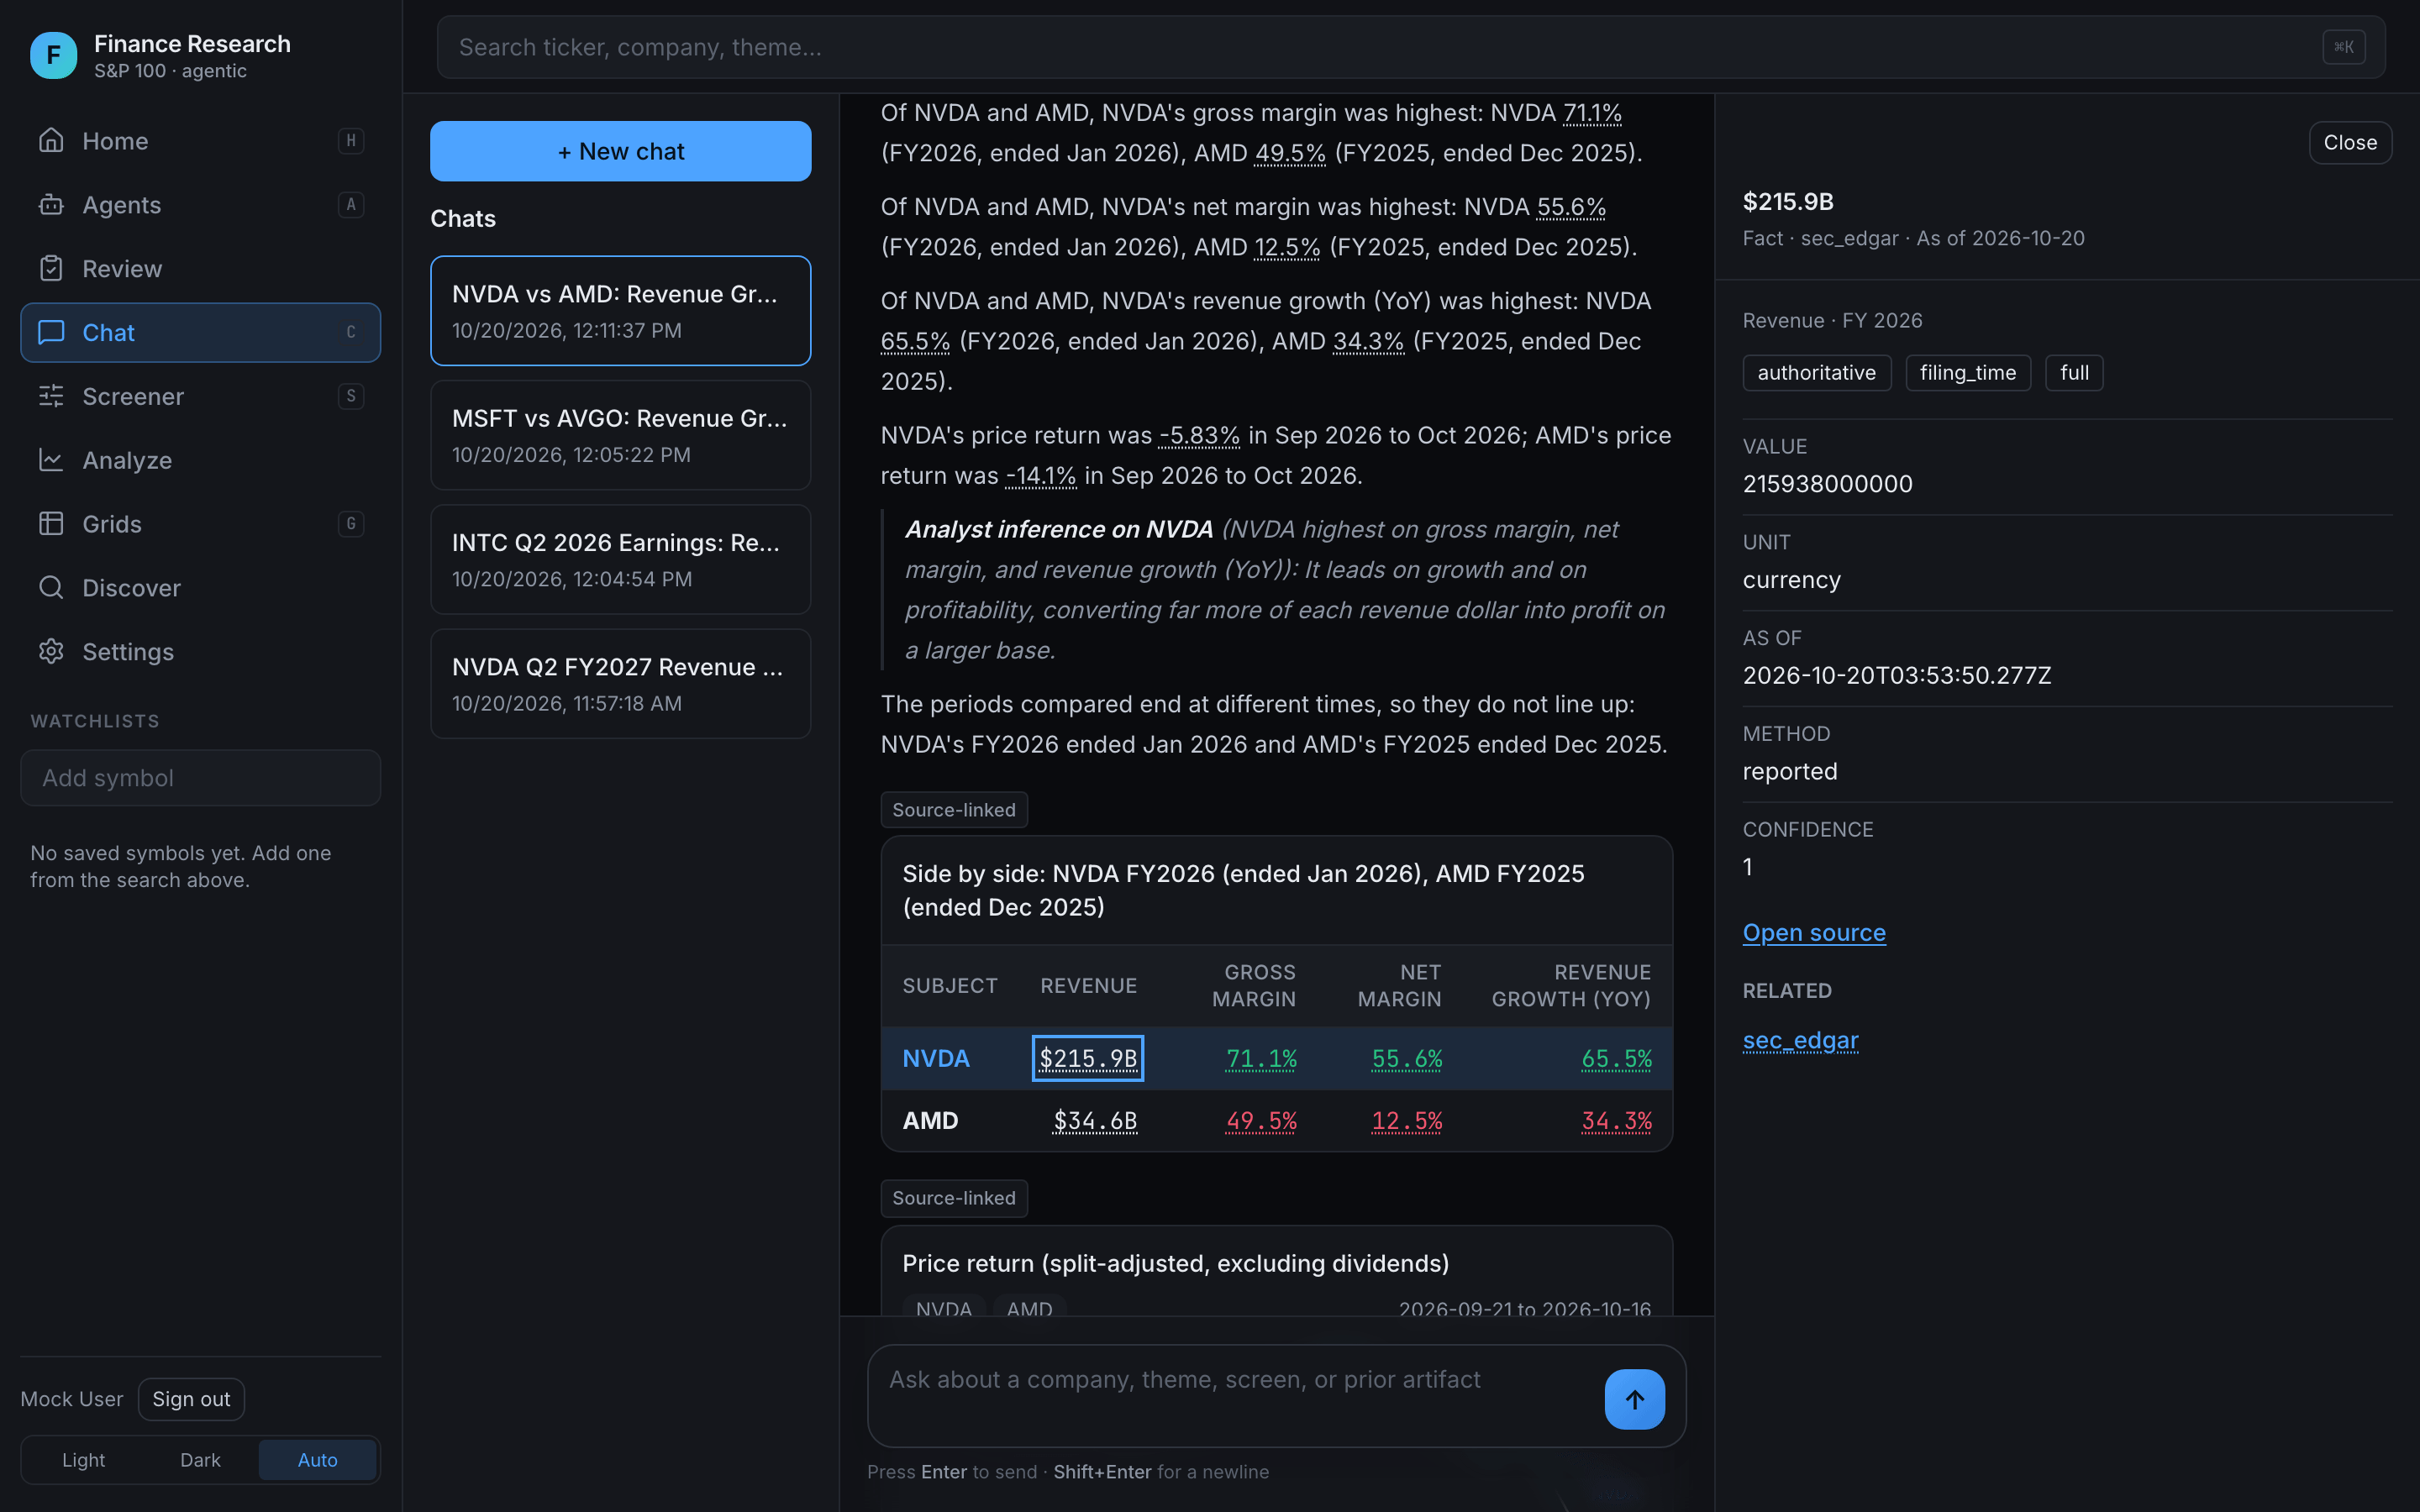The image size is (2420, 1512).
Task: Send message with the arrow button
Action: point(1634,1399)
